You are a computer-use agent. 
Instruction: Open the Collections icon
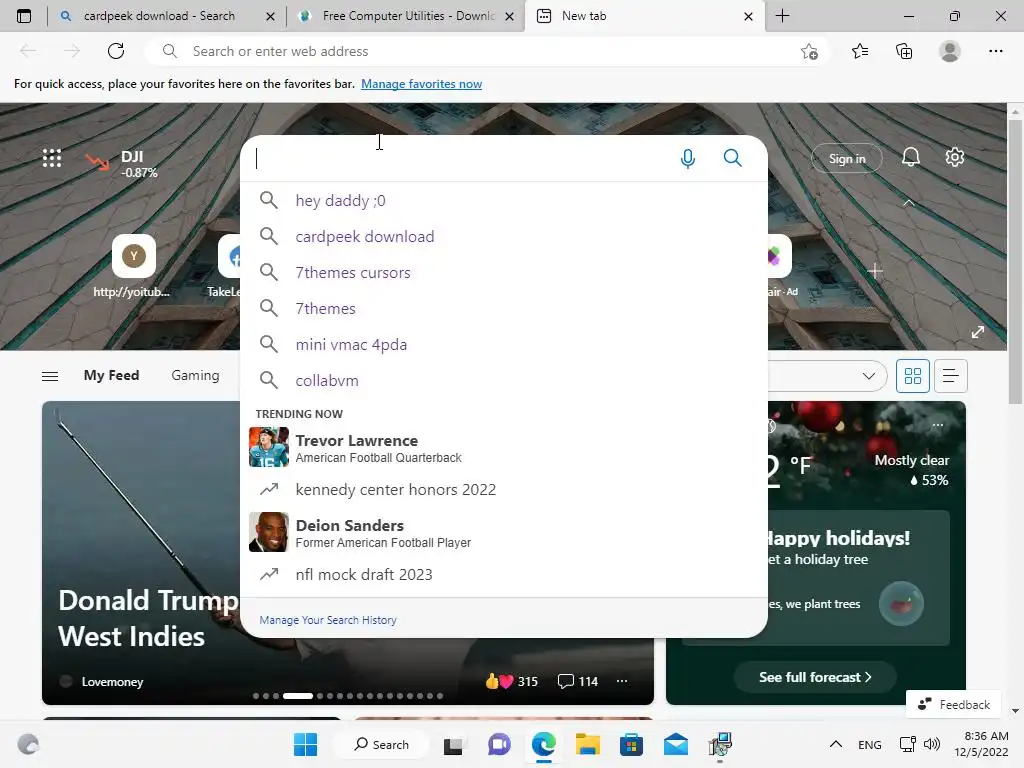coord(904,51)
